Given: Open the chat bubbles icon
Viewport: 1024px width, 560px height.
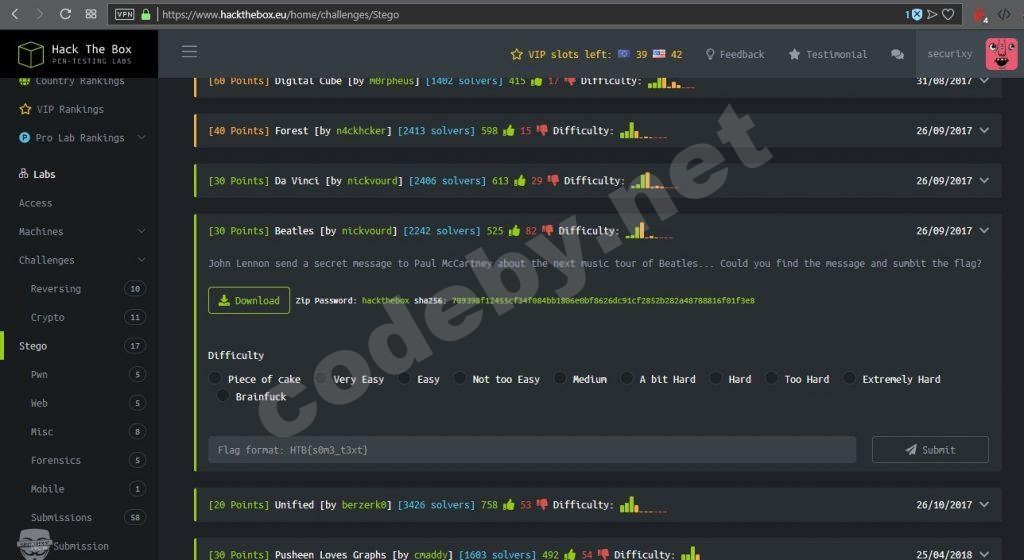Looking at the screenshot, I should tap(897, 54).
